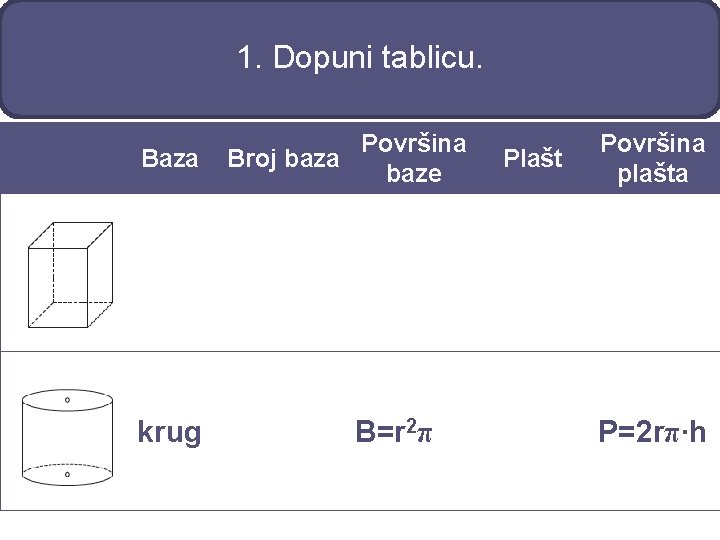Select the 'Površina plašta' column header
The width and height of the screenshot is (720, 540).
pyautogui.click(x=652, y=158)
